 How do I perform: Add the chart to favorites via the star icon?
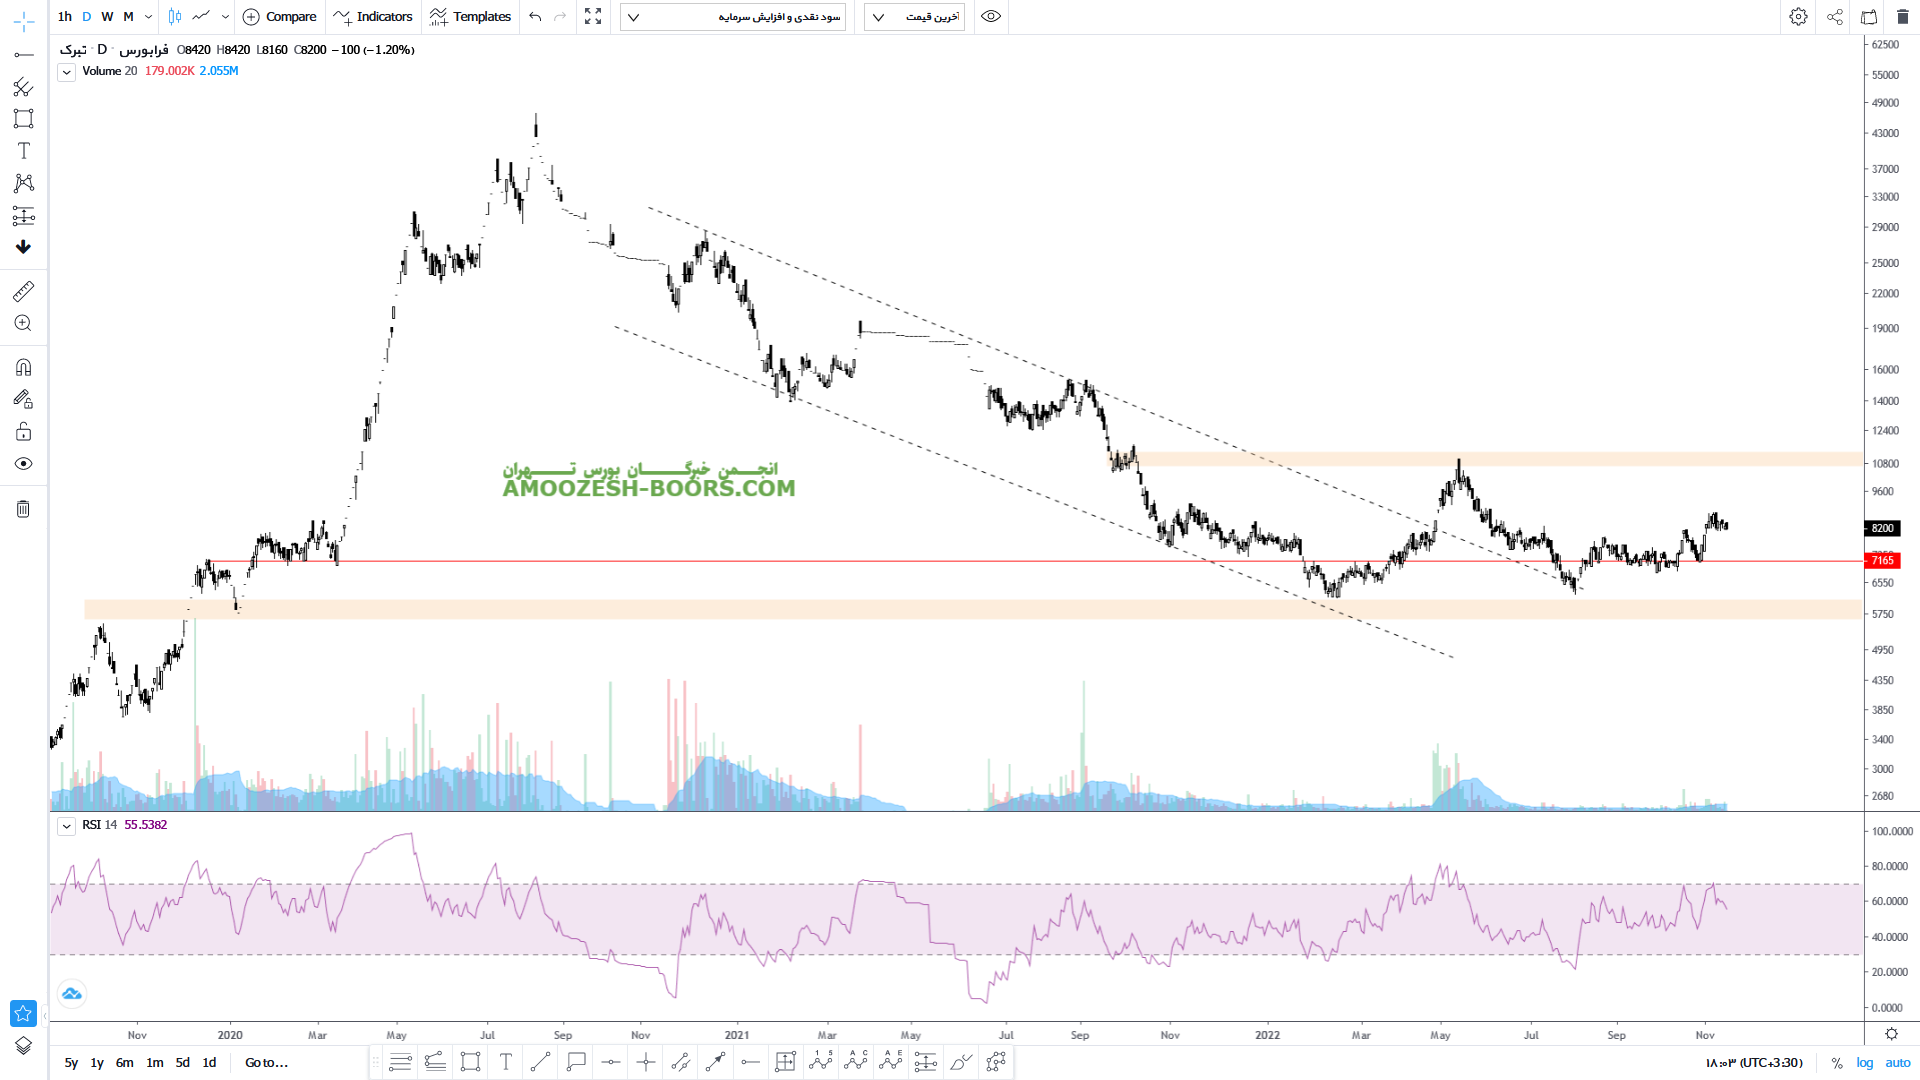click(23, 1013)
